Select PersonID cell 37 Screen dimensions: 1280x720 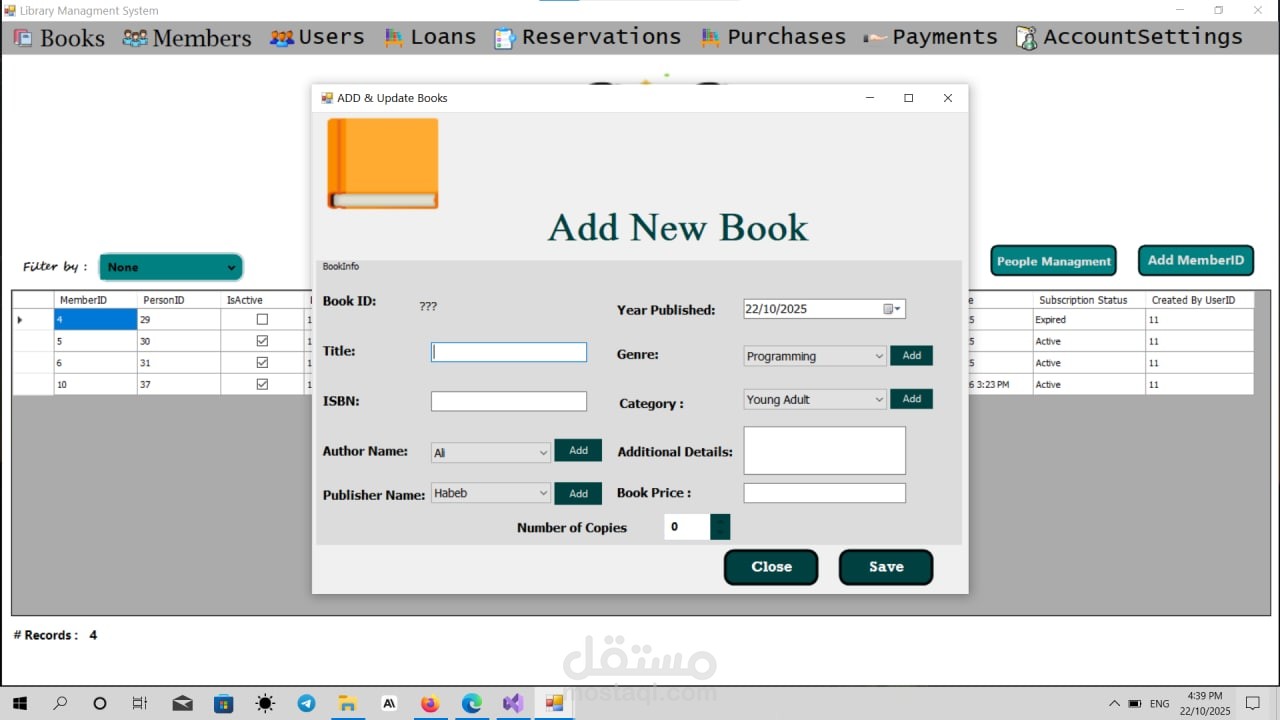178,384
